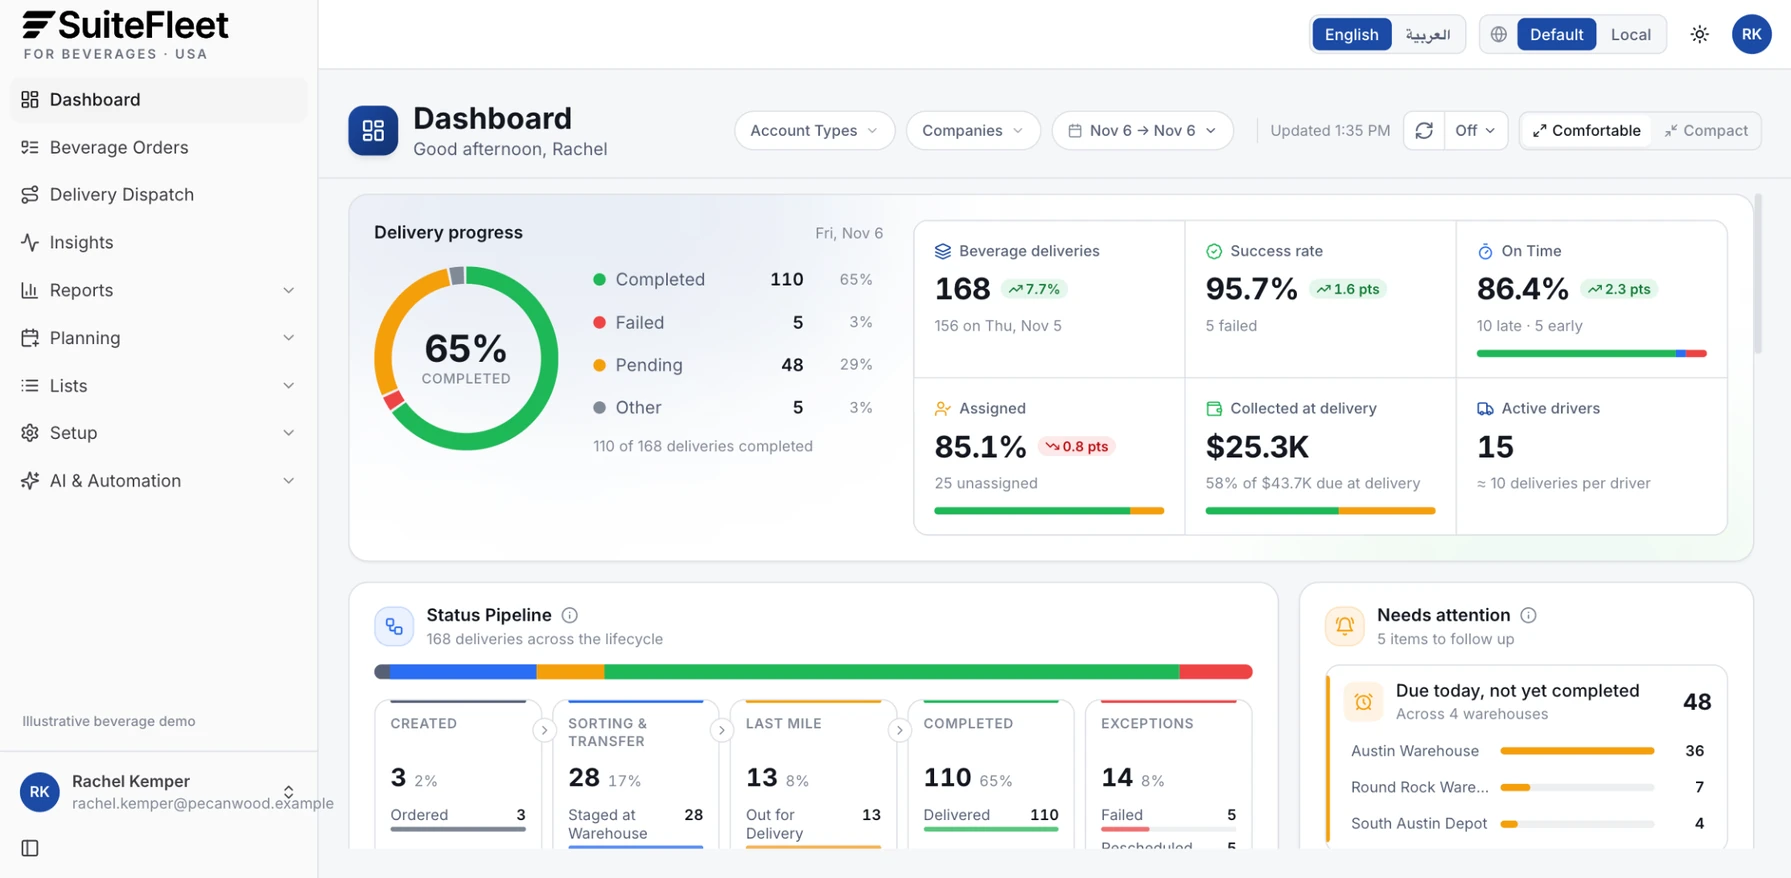The image size is (1791, 878).
Task: Click the Needs attention info icon
Action: point(1528,615)
